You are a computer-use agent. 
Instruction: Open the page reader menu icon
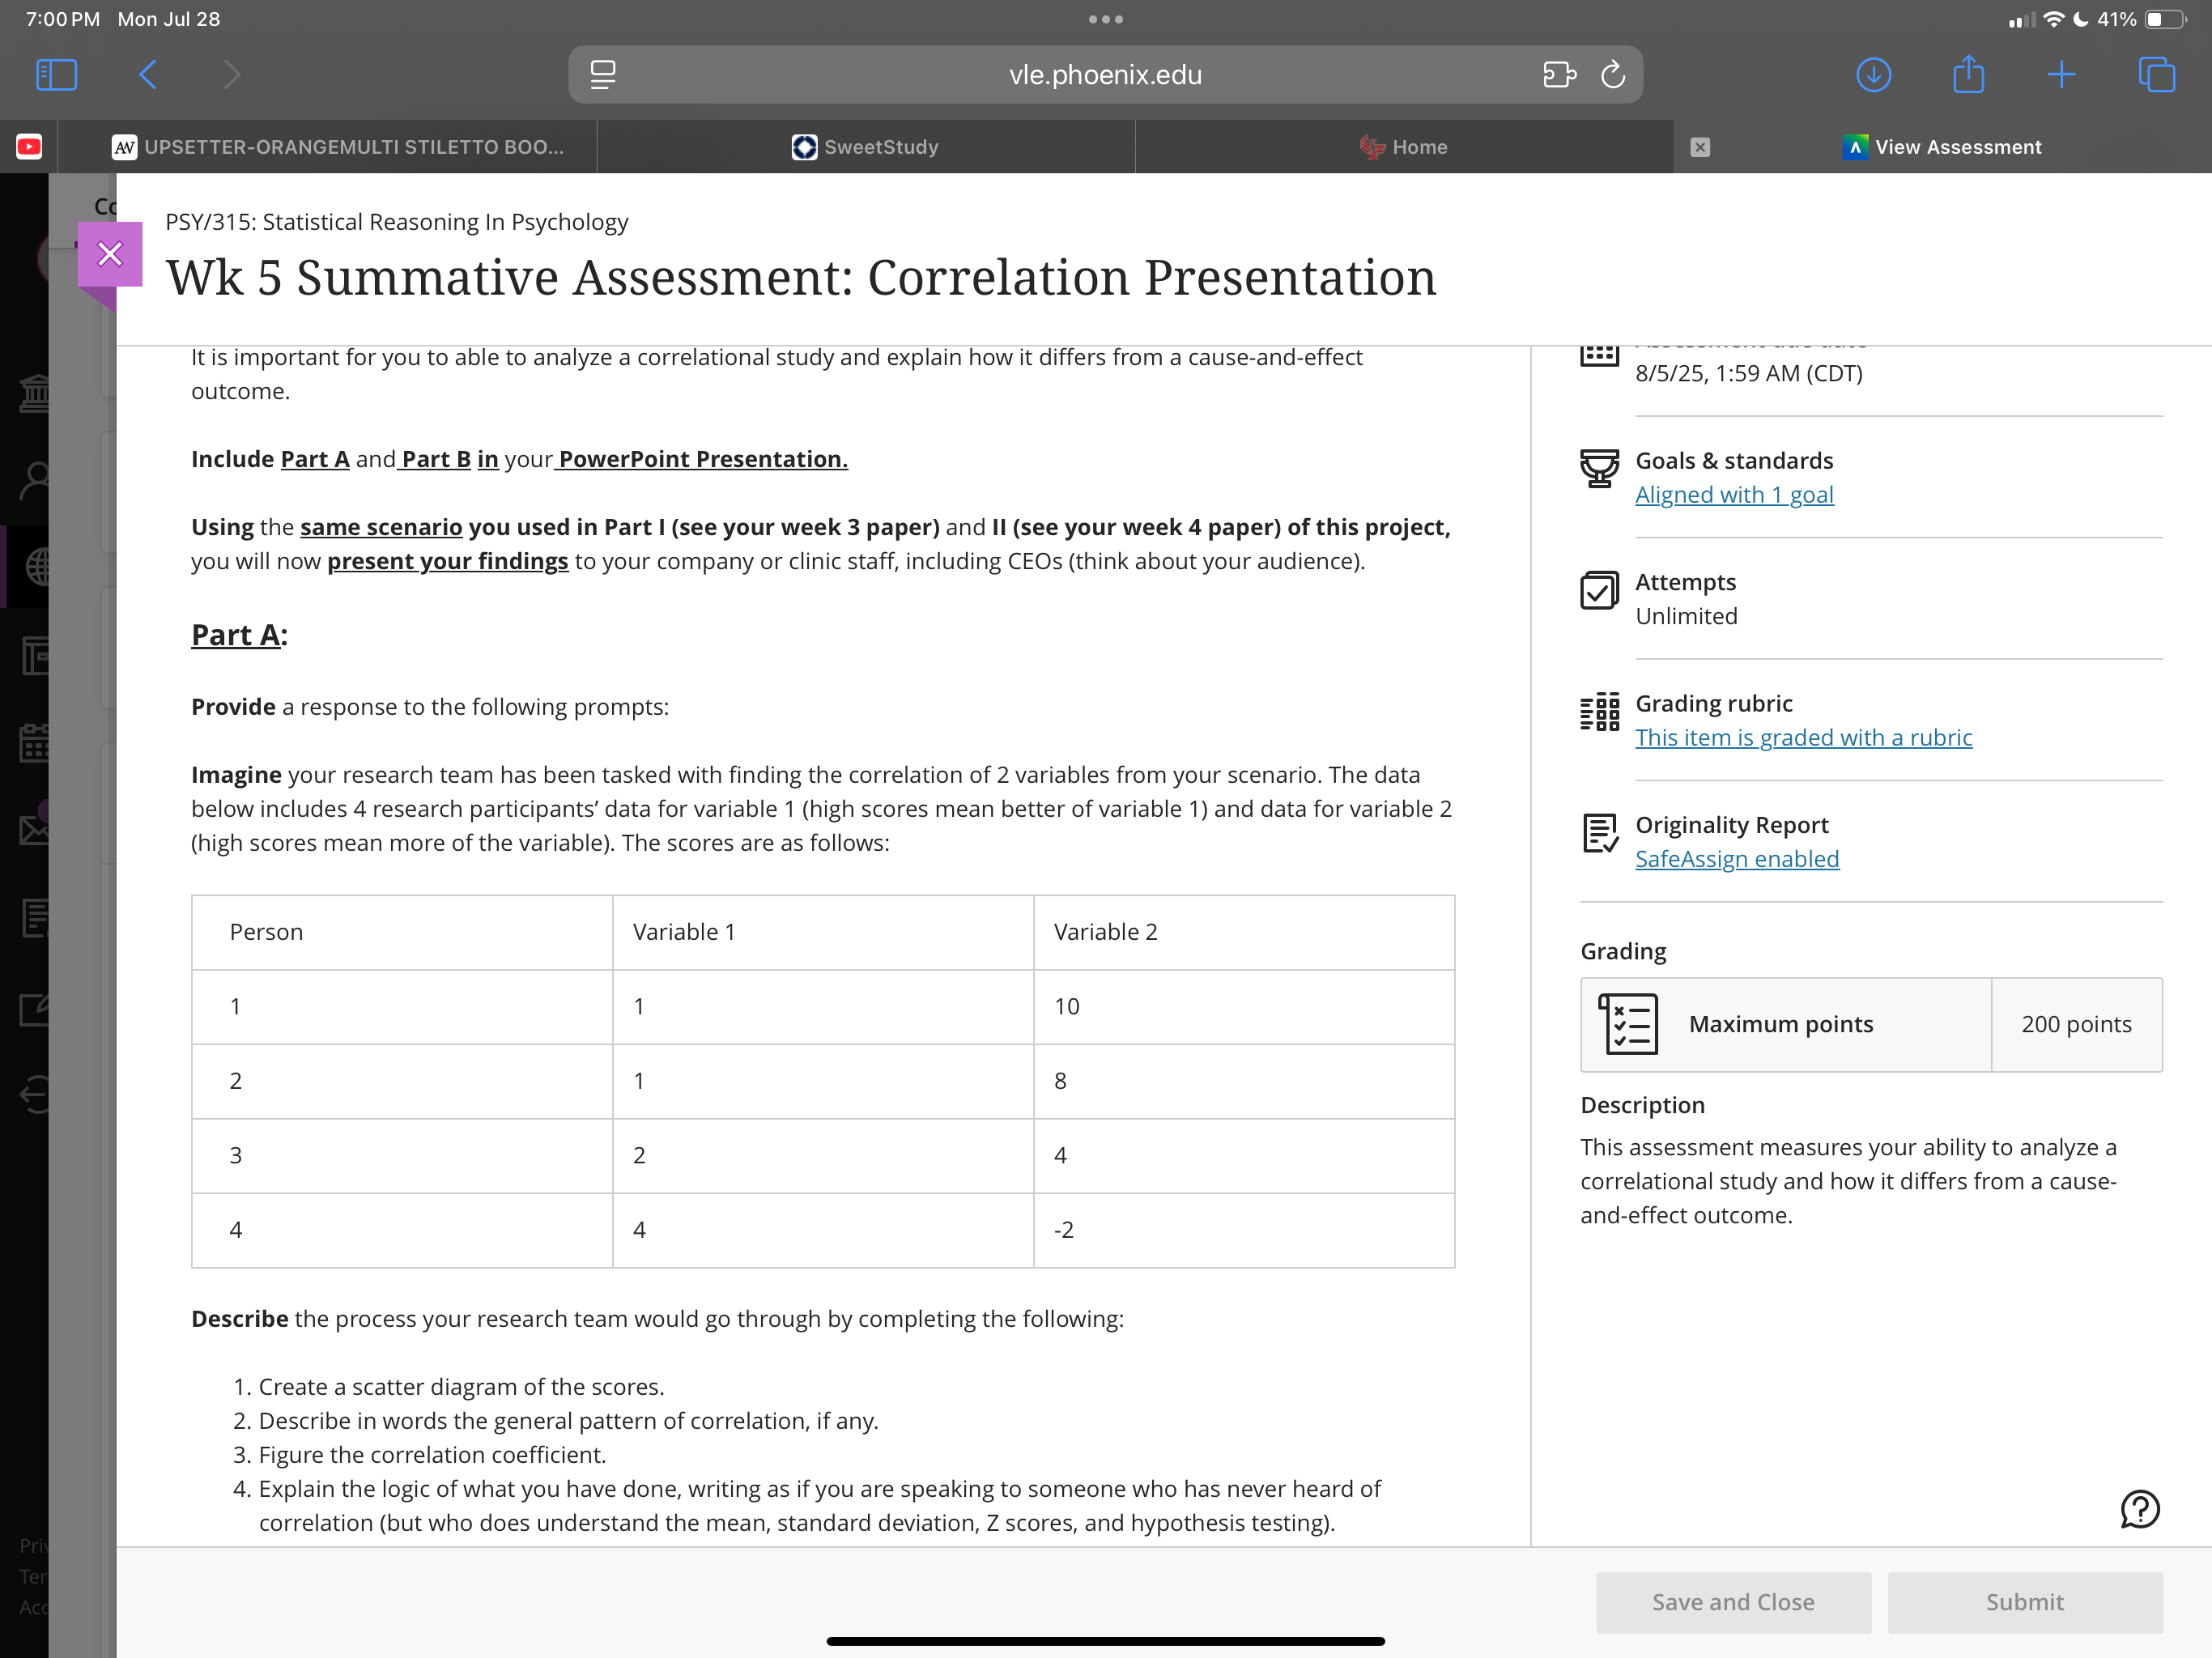coord(603,75)
